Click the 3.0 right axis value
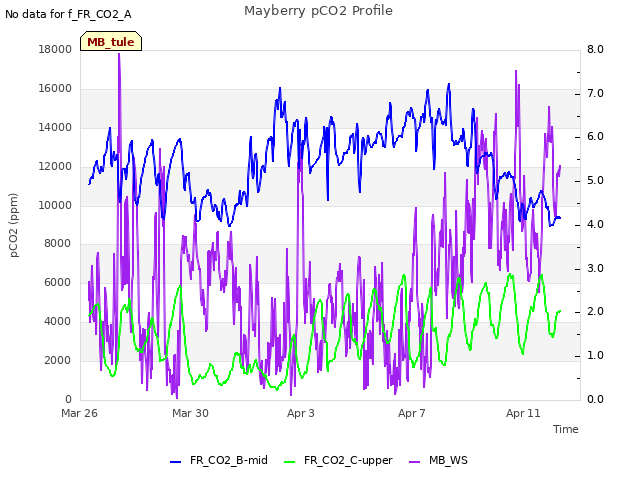 pyautogui.click(x=595, y=268)
